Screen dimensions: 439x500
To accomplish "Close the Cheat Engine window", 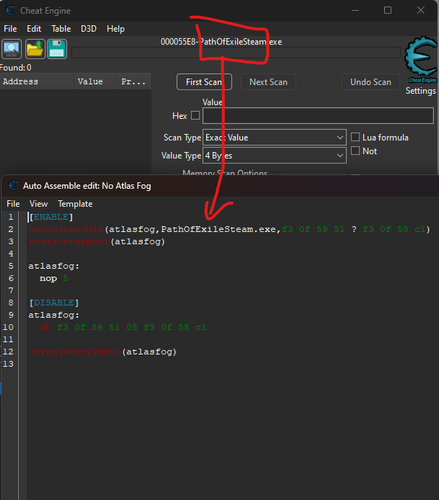I will pos(421,10).
